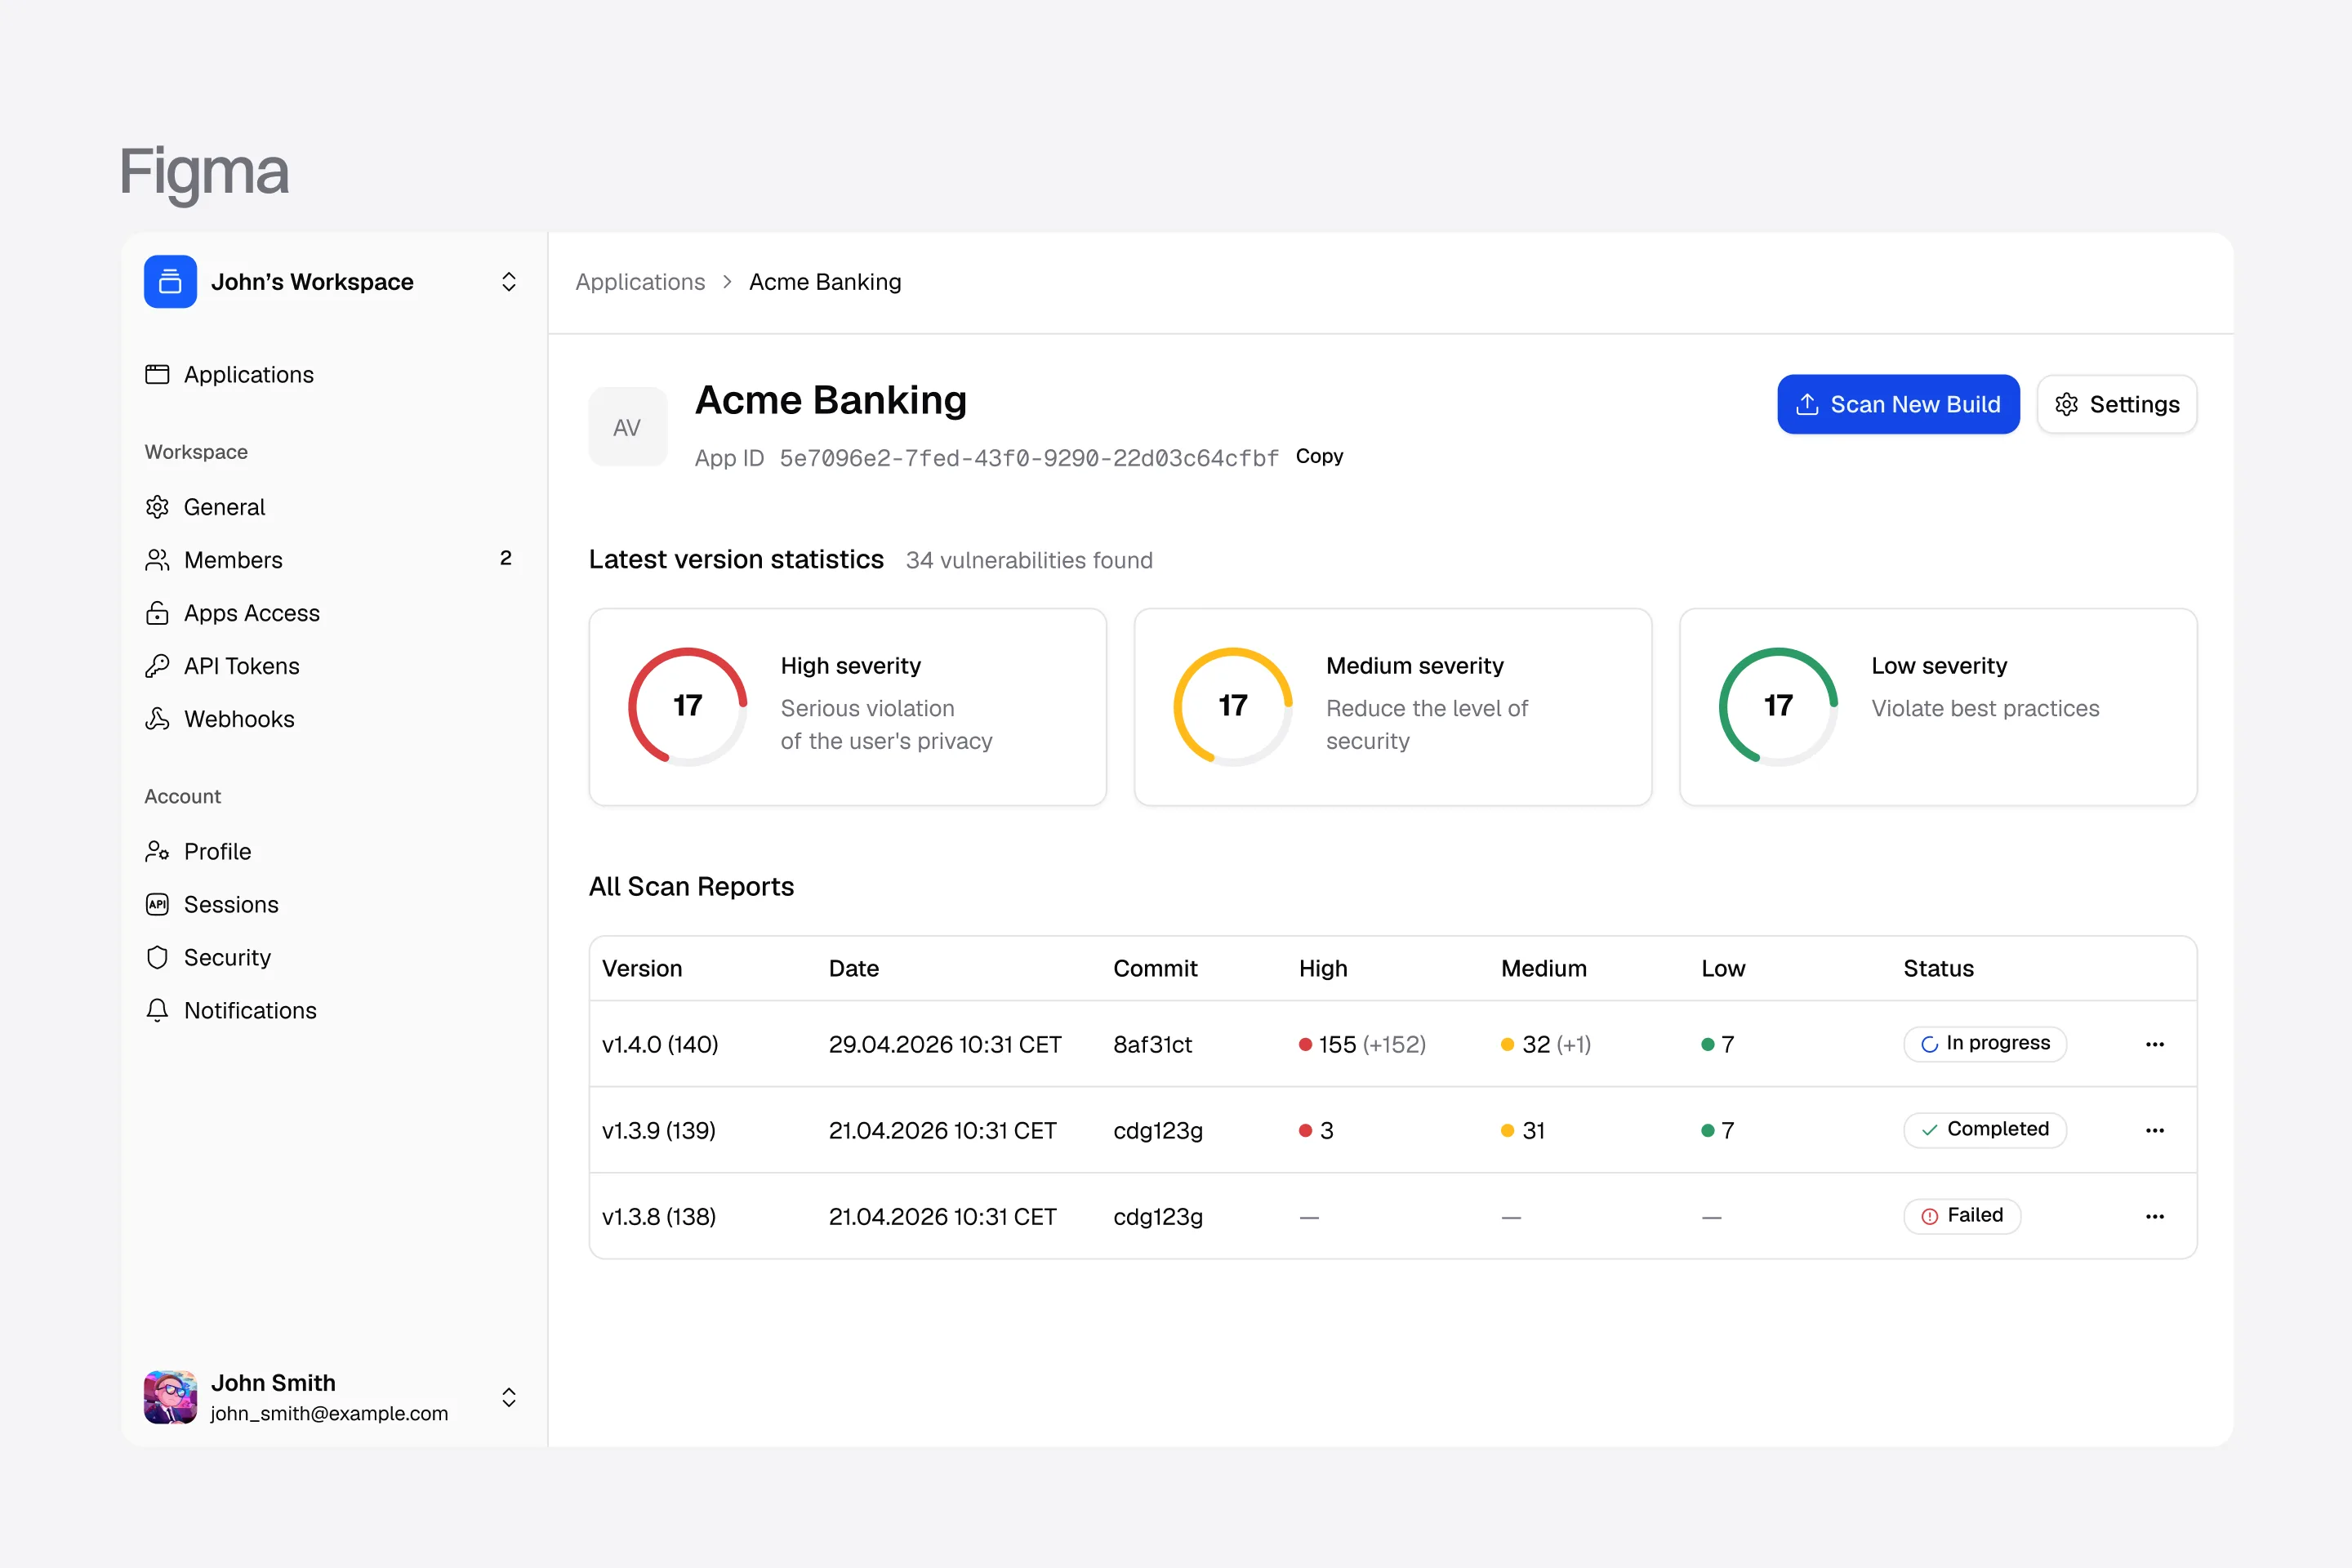
Task: Click the Sessions API icon
Action: click(157, 904)
